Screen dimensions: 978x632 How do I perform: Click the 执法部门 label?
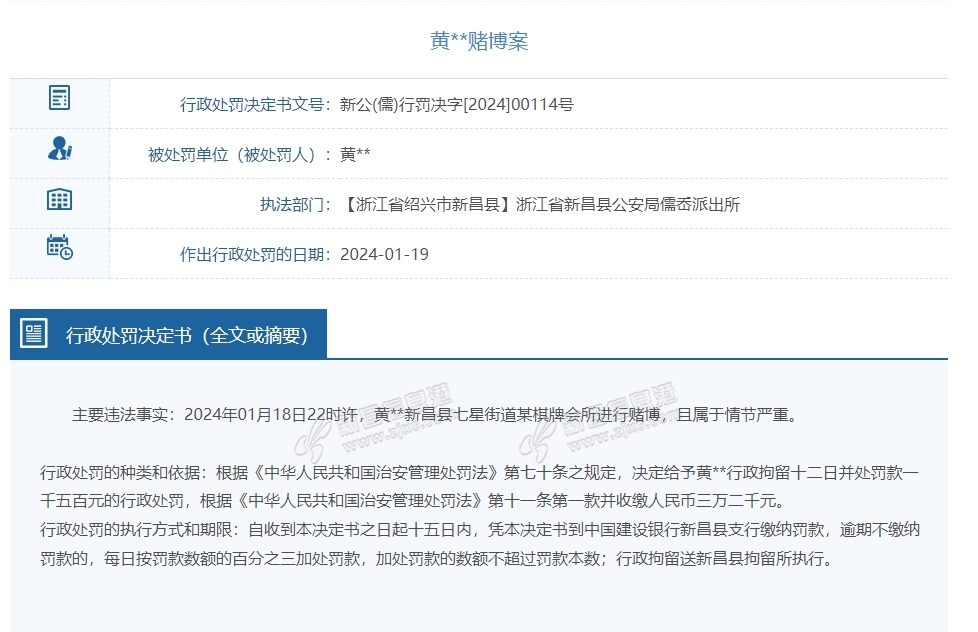click(295, 204)
